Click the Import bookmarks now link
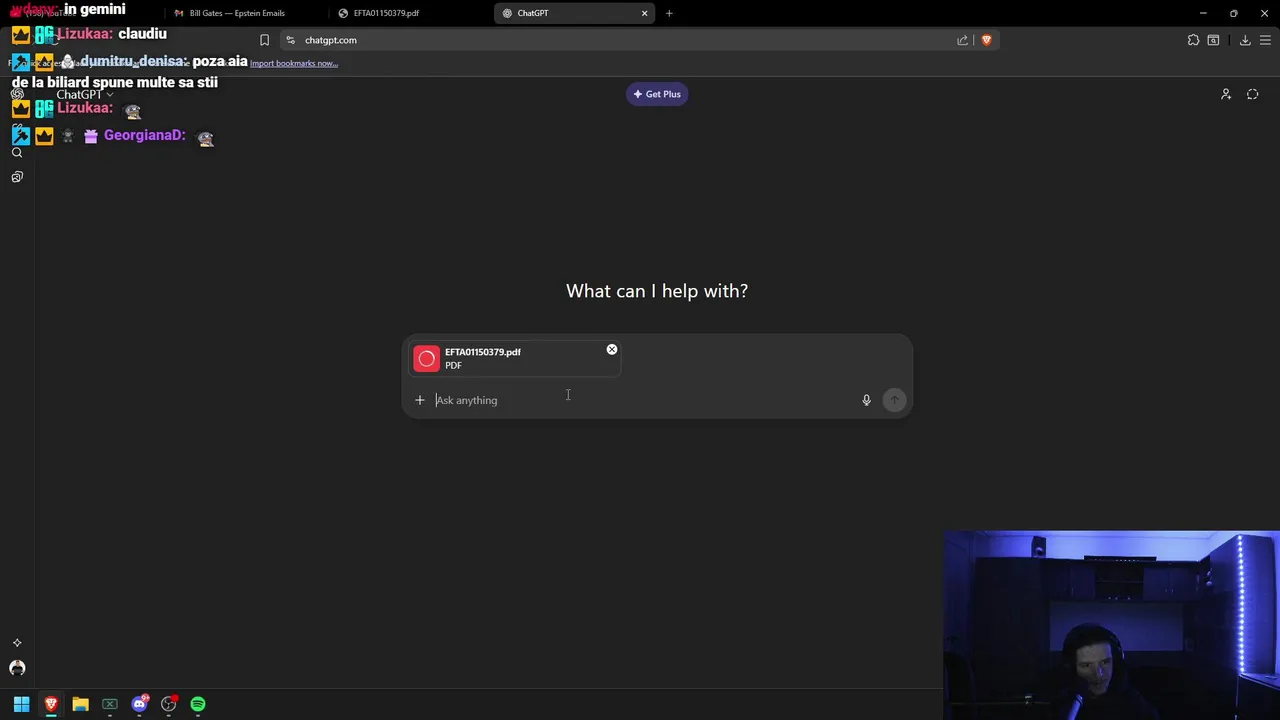This screenshot has width=1280, height=720. click(294, 63)
